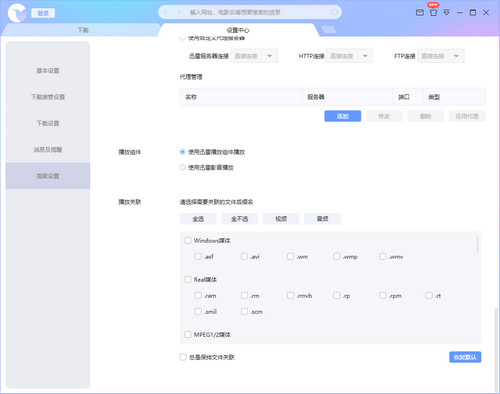The height and width of the screenshot is (394, 500).
Task: Click the 修改 proxy button
Action: [384, 116]
